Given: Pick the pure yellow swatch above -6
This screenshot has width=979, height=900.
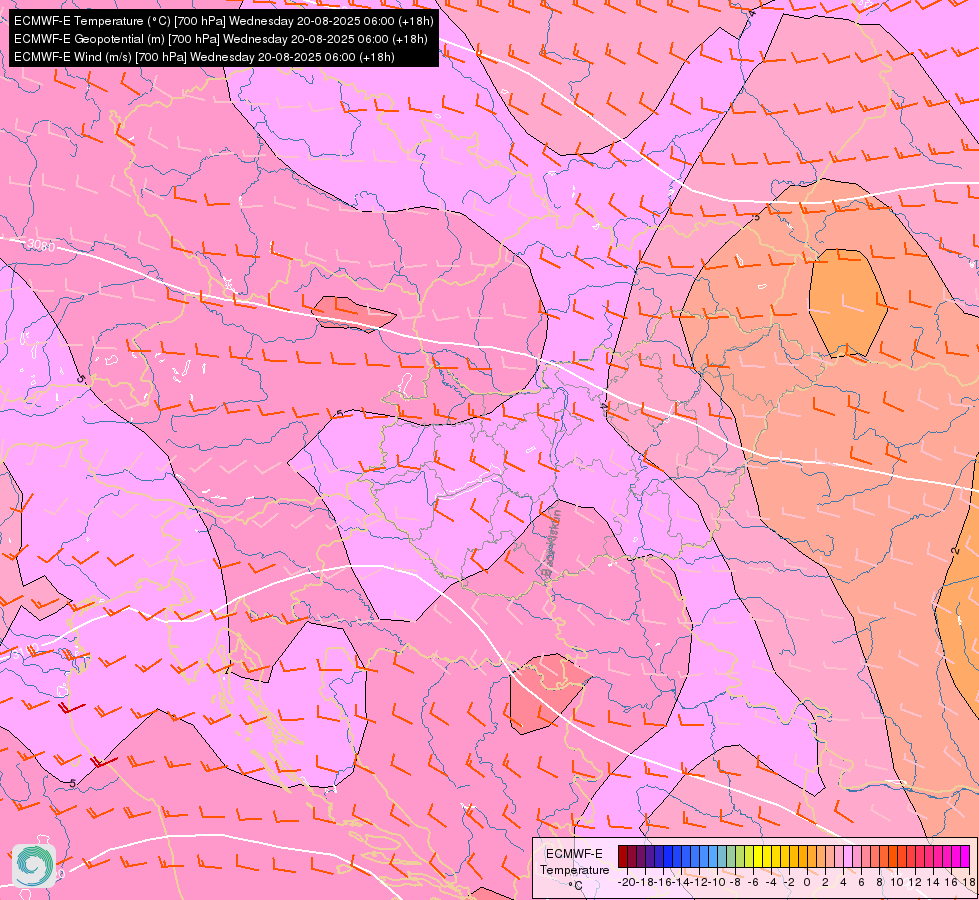Looking at the screenshot, I should (758, 856).
